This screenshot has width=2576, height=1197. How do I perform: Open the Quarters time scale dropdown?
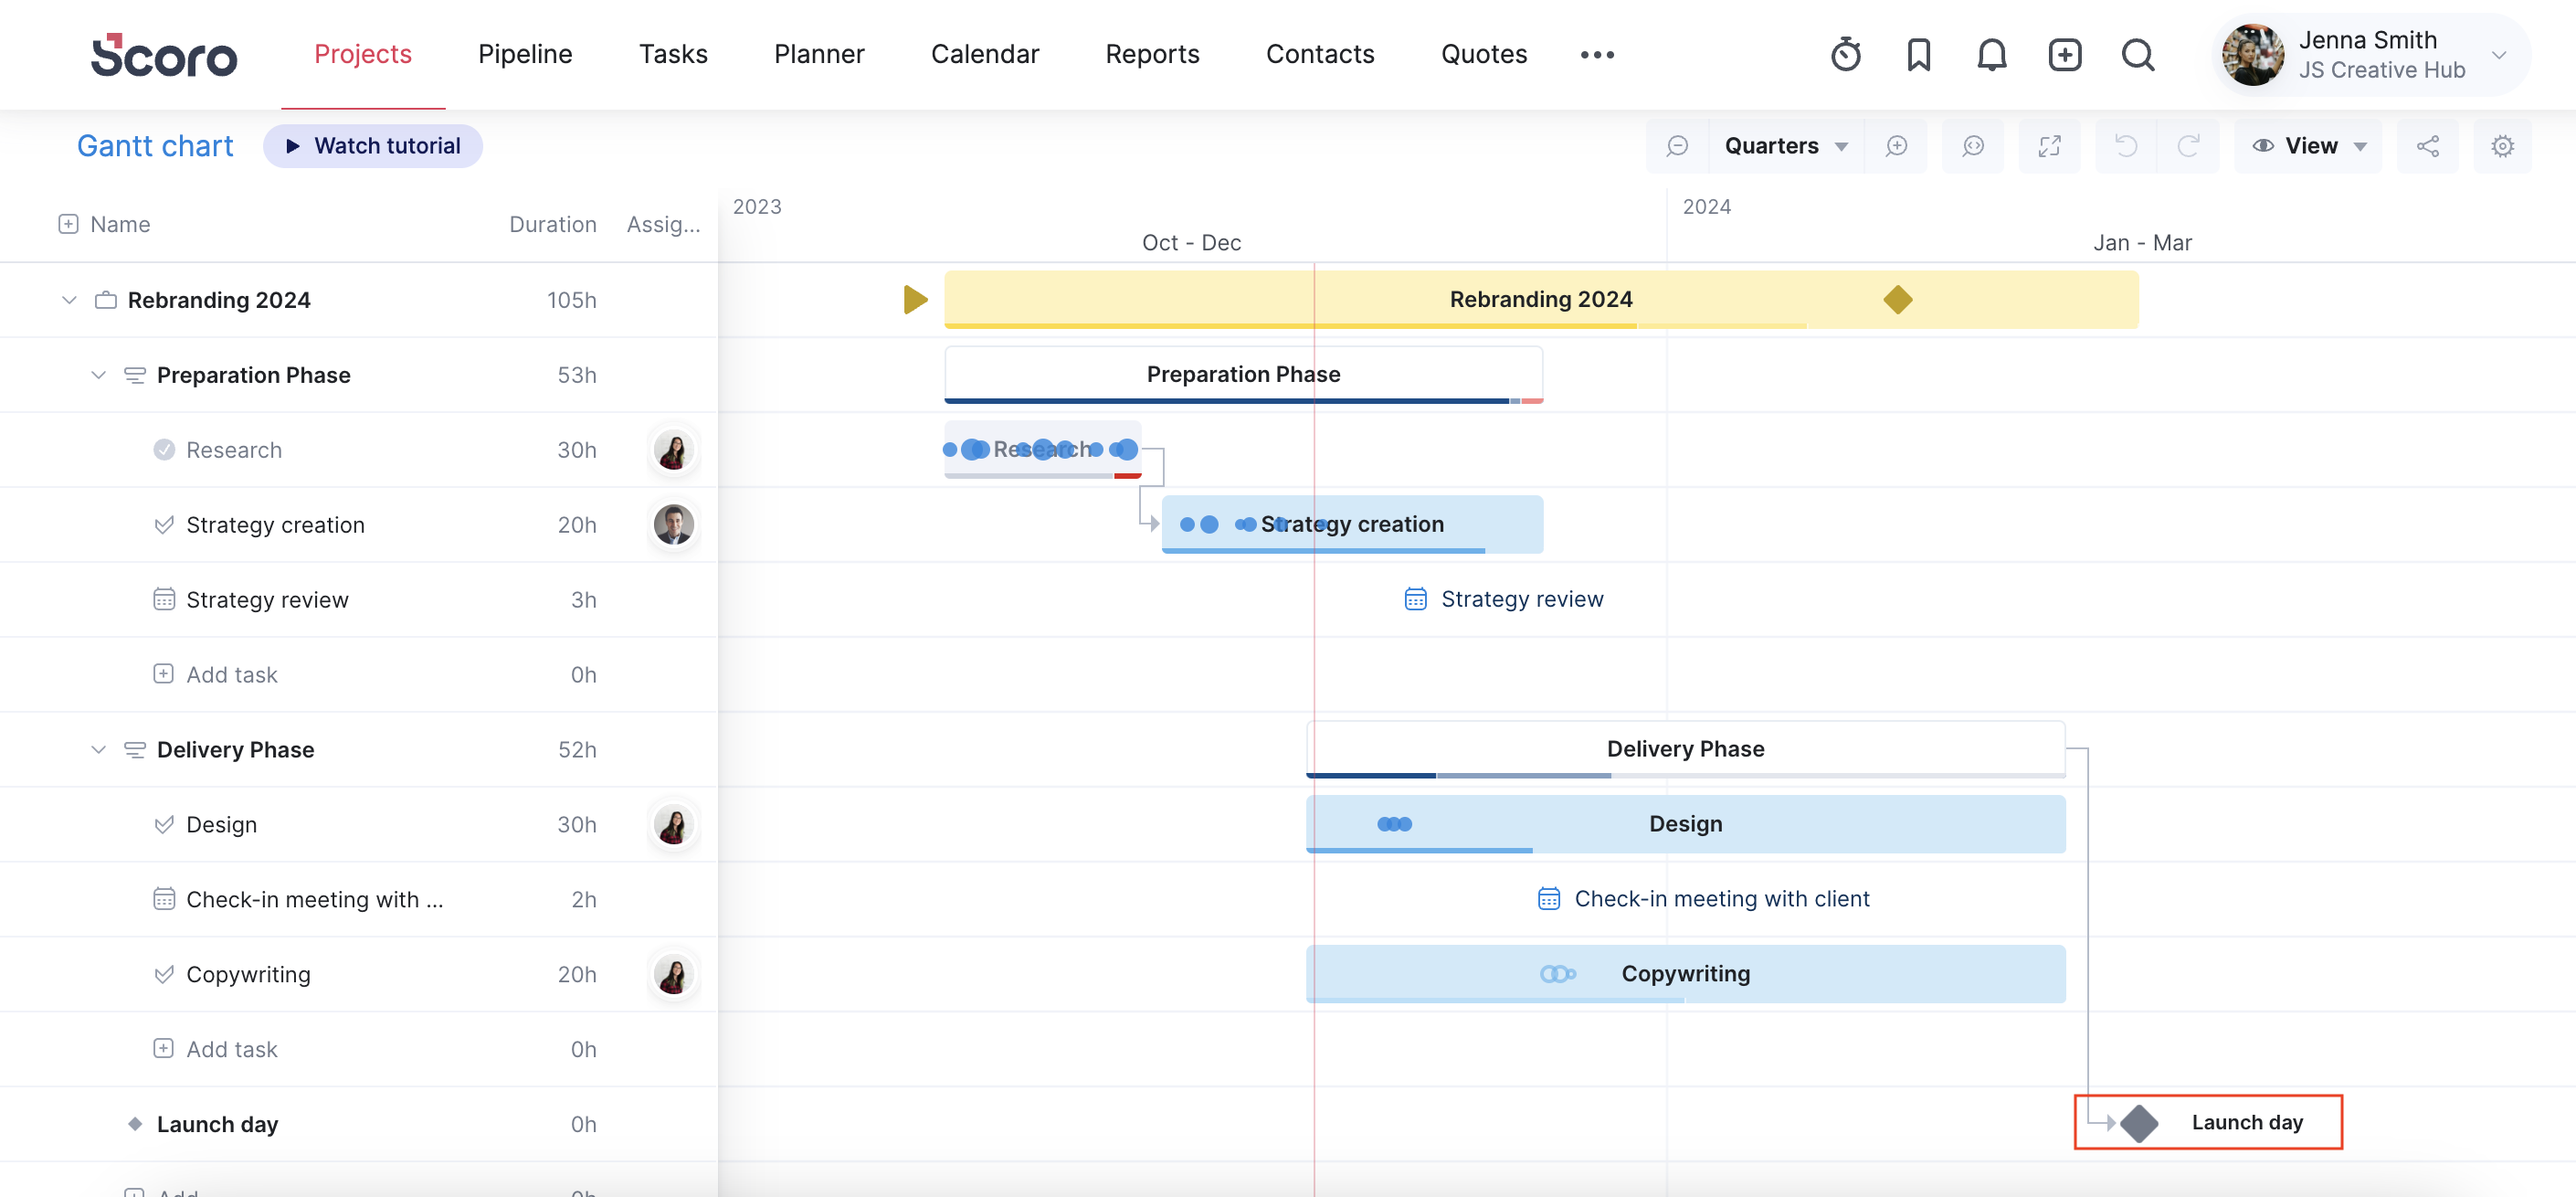click(1786, 146)
